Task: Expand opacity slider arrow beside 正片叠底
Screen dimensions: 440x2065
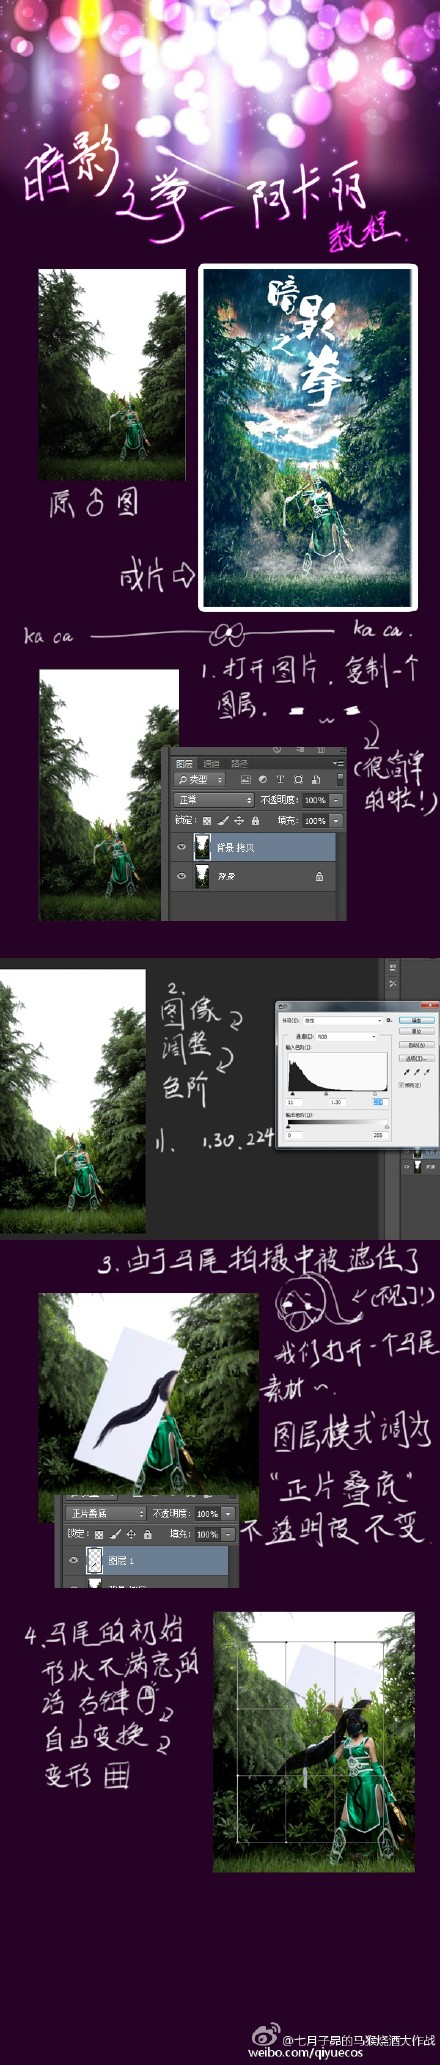Action: 228,1513
